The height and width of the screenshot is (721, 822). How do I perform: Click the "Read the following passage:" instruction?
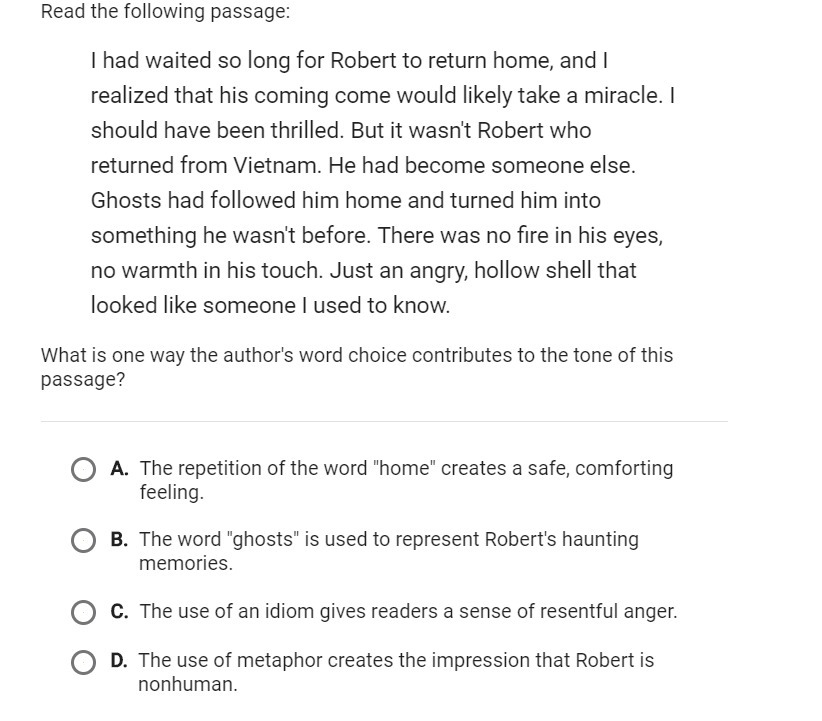[166, 12]
